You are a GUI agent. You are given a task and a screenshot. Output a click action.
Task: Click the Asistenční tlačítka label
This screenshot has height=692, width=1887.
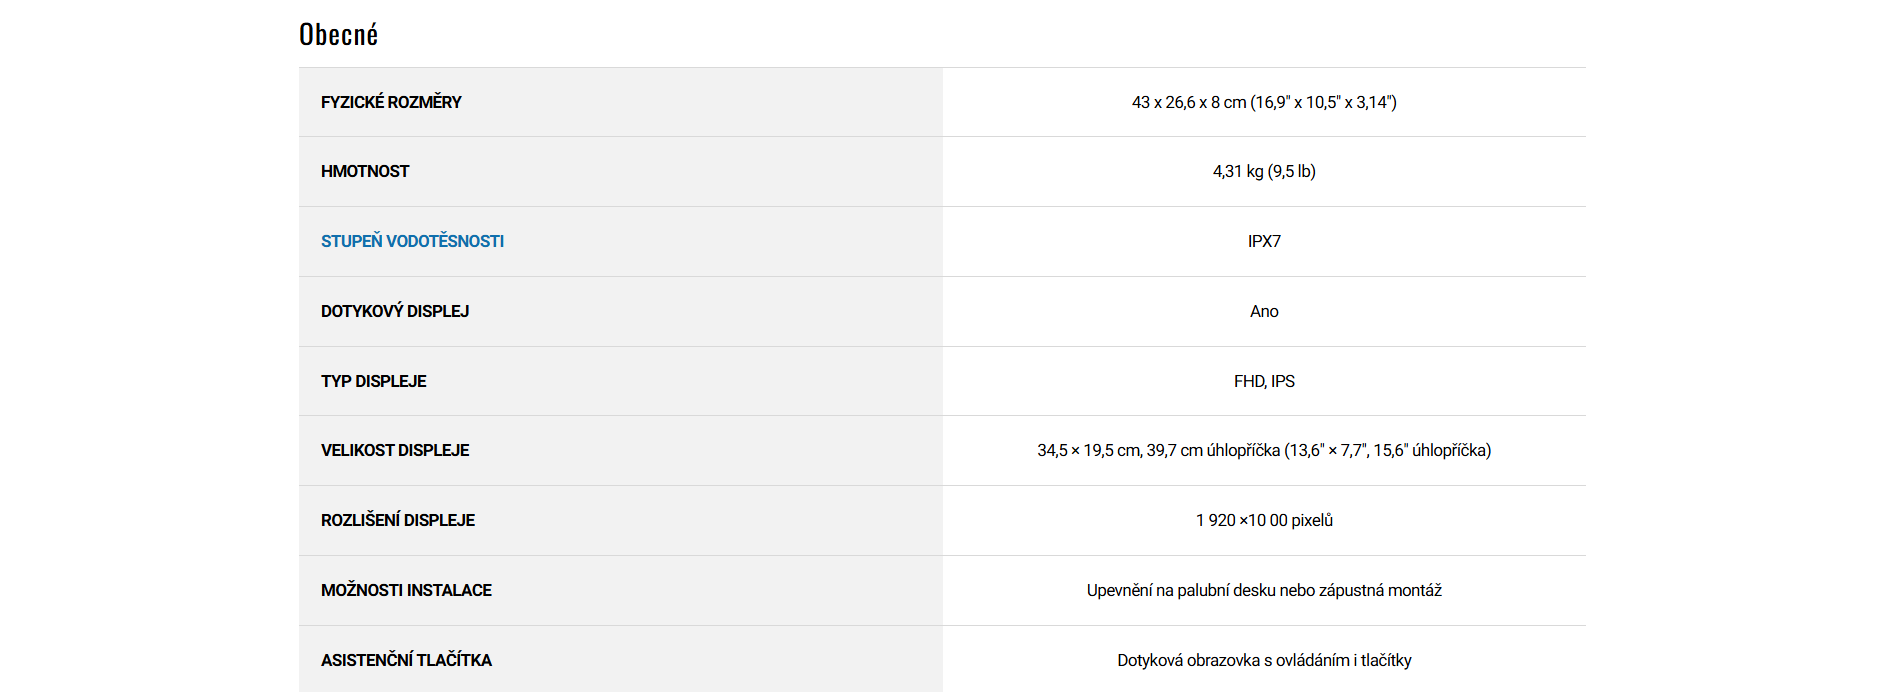(x=406, y=660)
